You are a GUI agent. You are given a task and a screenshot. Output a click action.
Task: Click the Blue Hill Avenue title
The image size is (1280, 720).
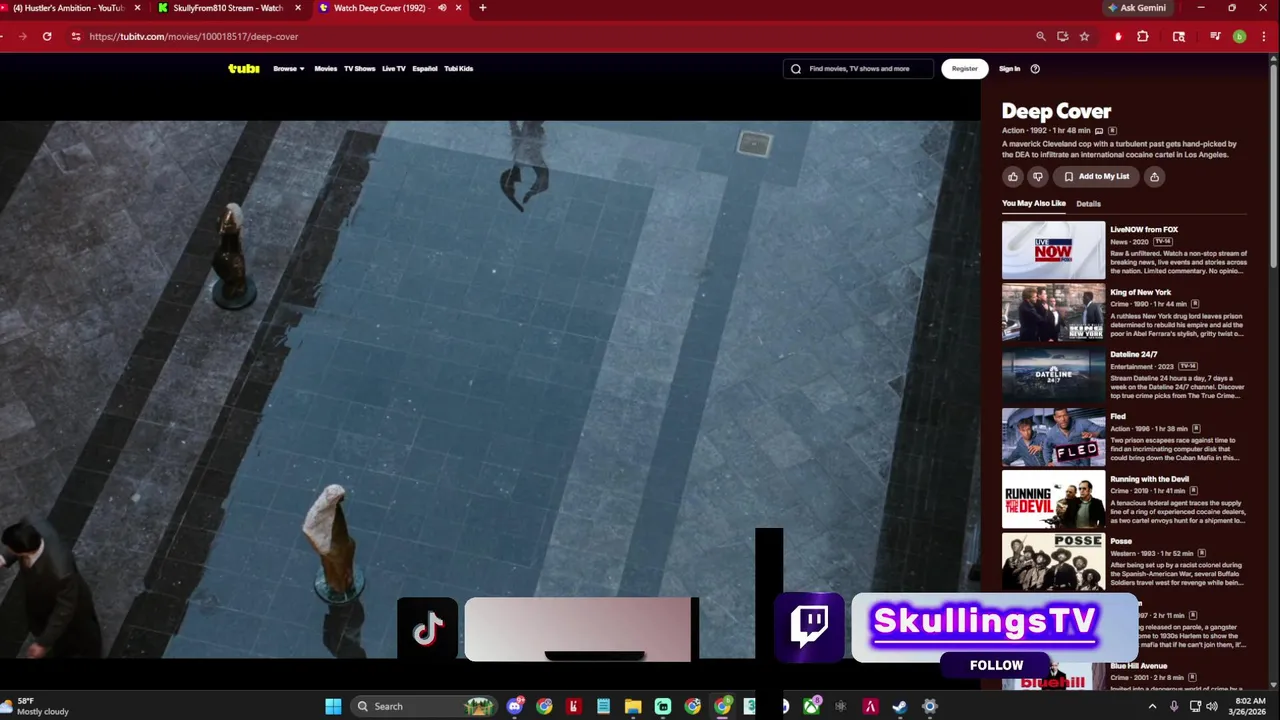coord(1139,666)
